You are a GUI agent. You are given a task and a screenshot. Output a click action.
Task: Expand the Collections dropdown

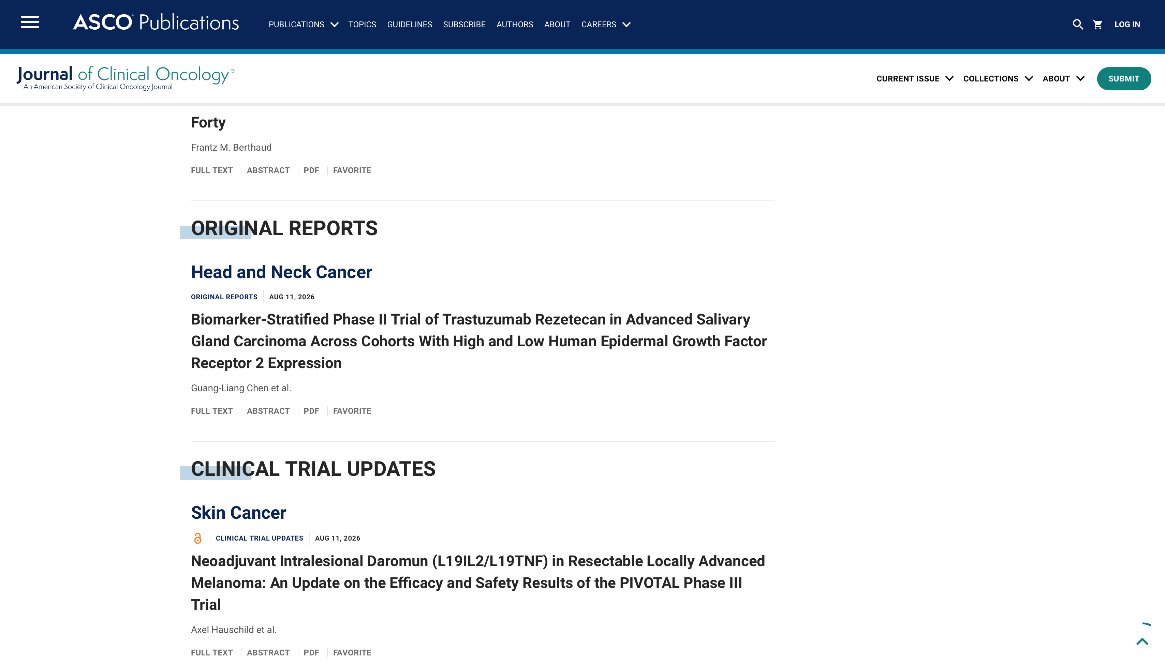tap(998, 79)
